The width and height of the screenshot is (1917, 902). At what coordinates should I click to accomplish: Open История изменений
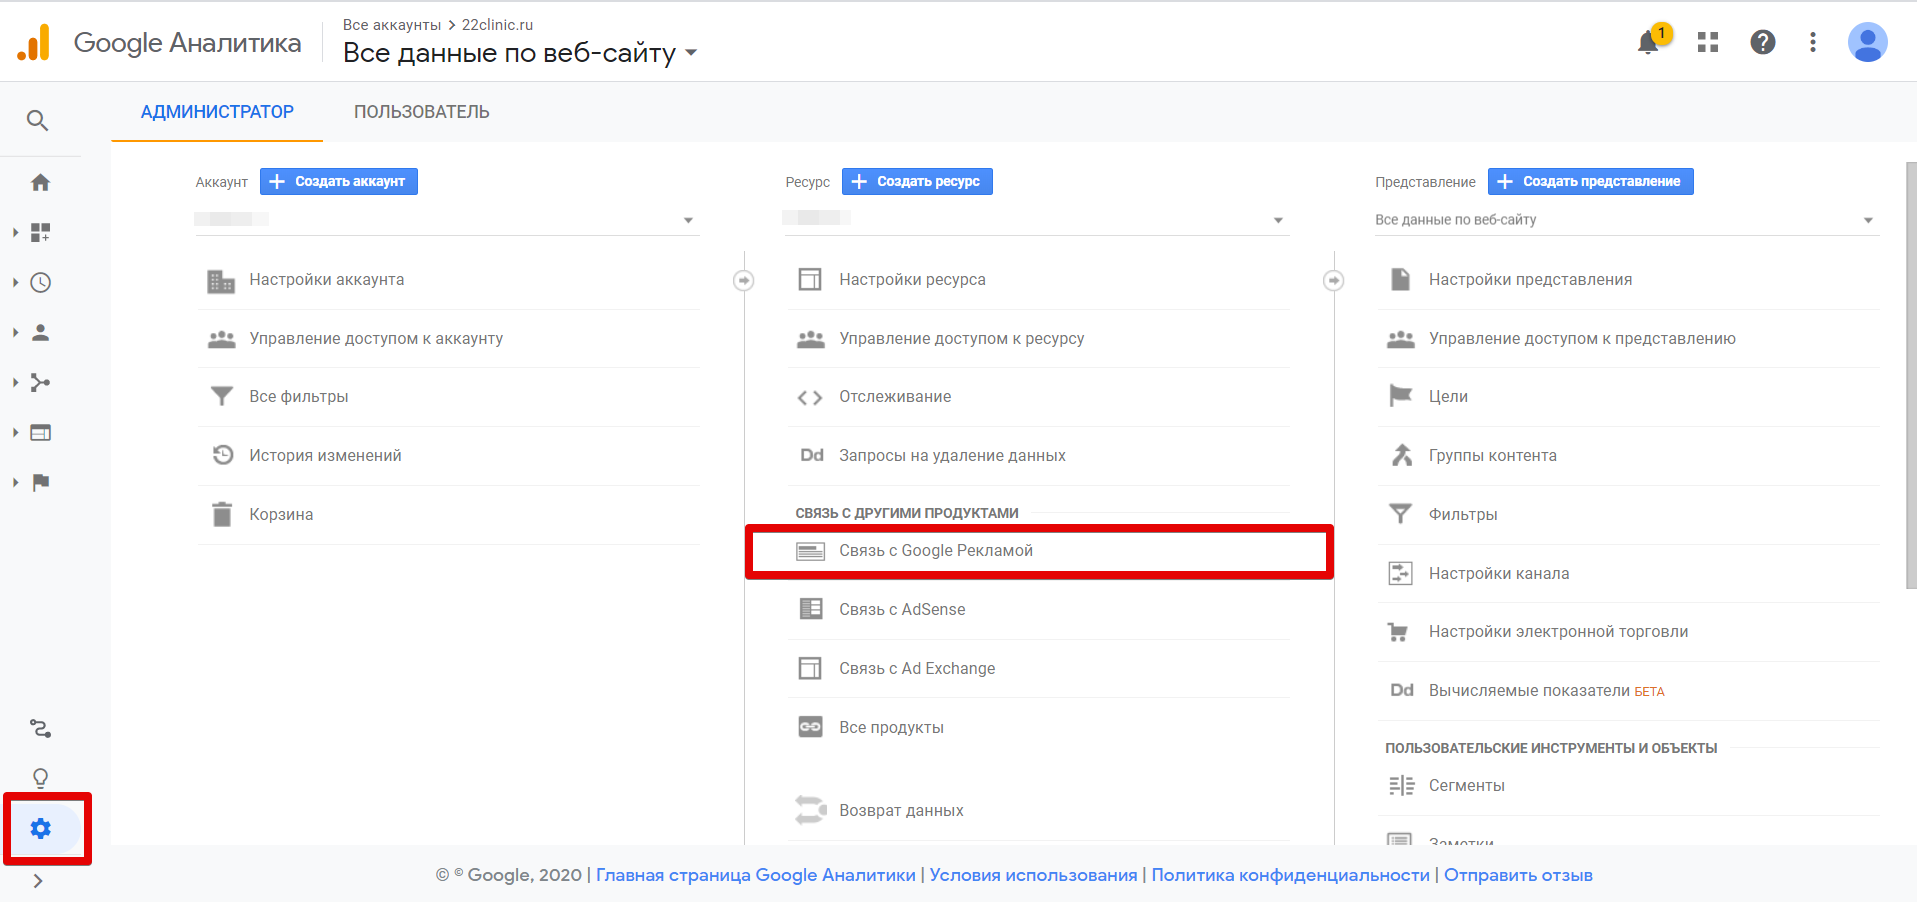click(449, 456)
